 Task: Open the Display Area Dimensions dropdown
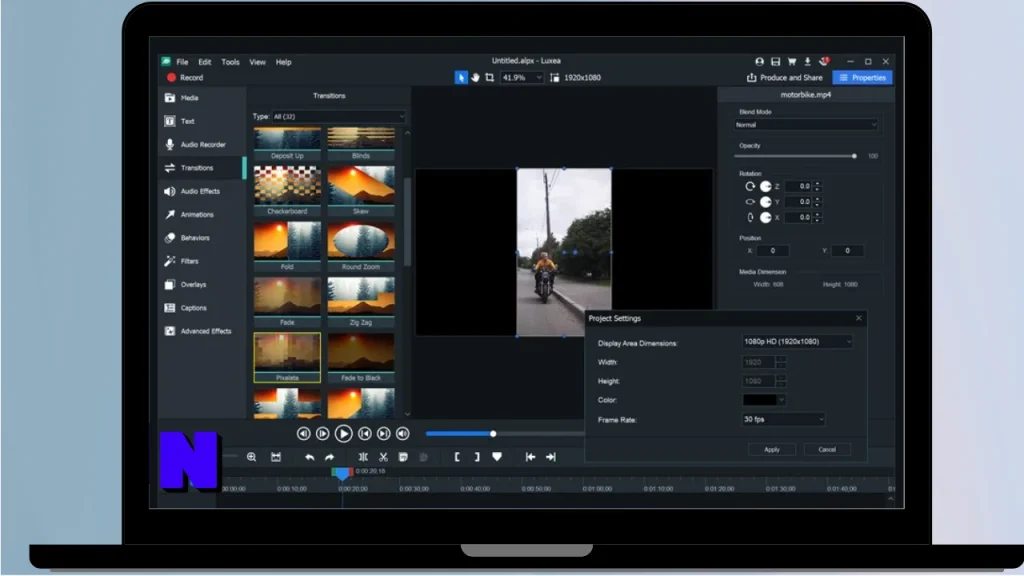pyautogui.click(x=797, y=342)
